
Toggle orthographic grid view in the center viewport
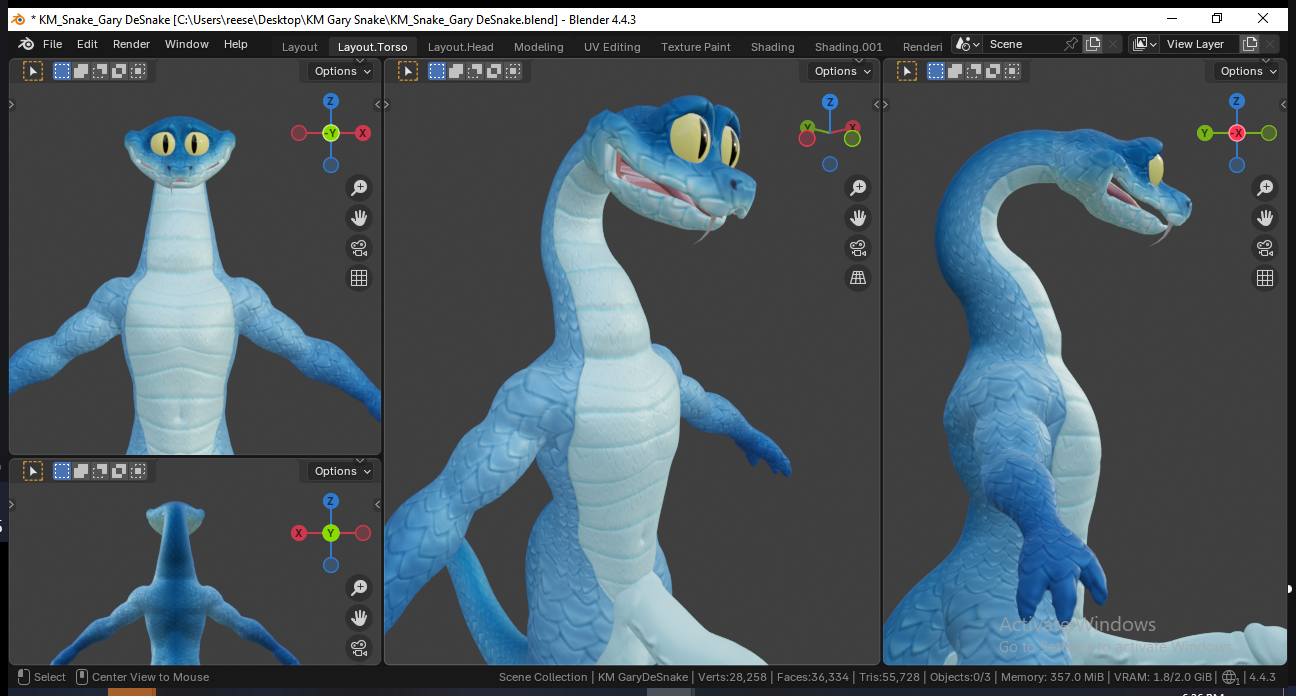(858, 278)
